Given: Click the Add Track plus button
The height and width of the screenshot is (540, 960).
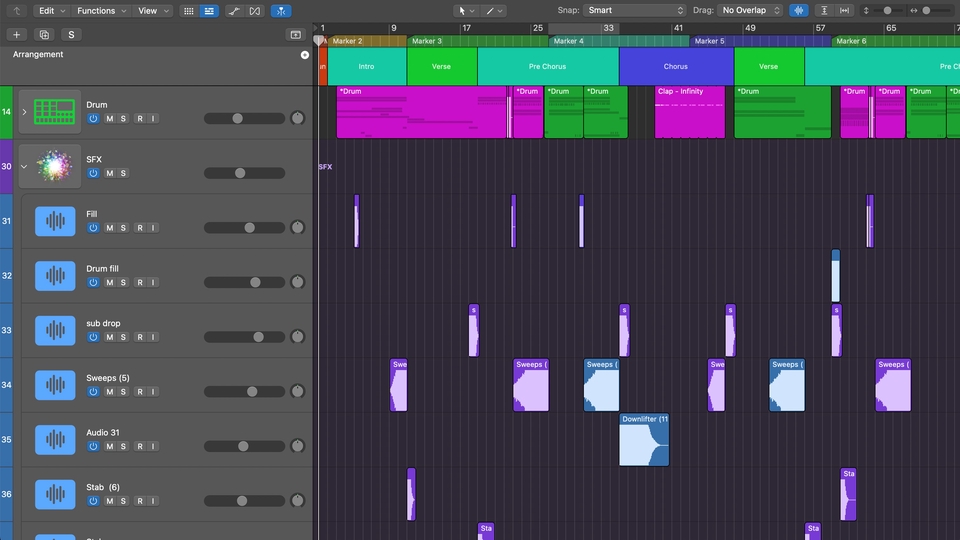Looking at the screenshot, I should 16,34.
